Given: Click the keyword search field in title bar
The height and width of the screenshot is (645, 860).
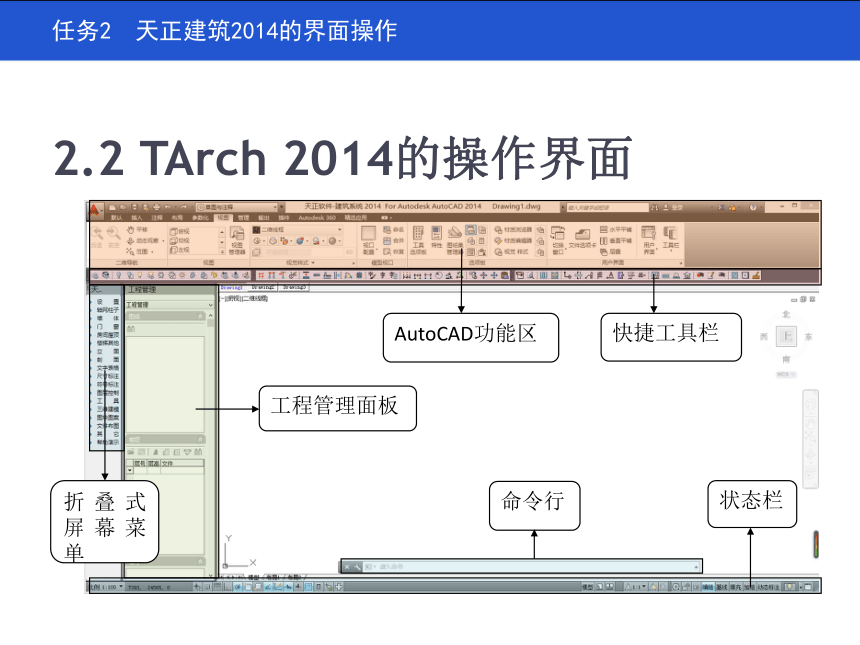Looking at the screenshot, I should click(x=607, y=207).
